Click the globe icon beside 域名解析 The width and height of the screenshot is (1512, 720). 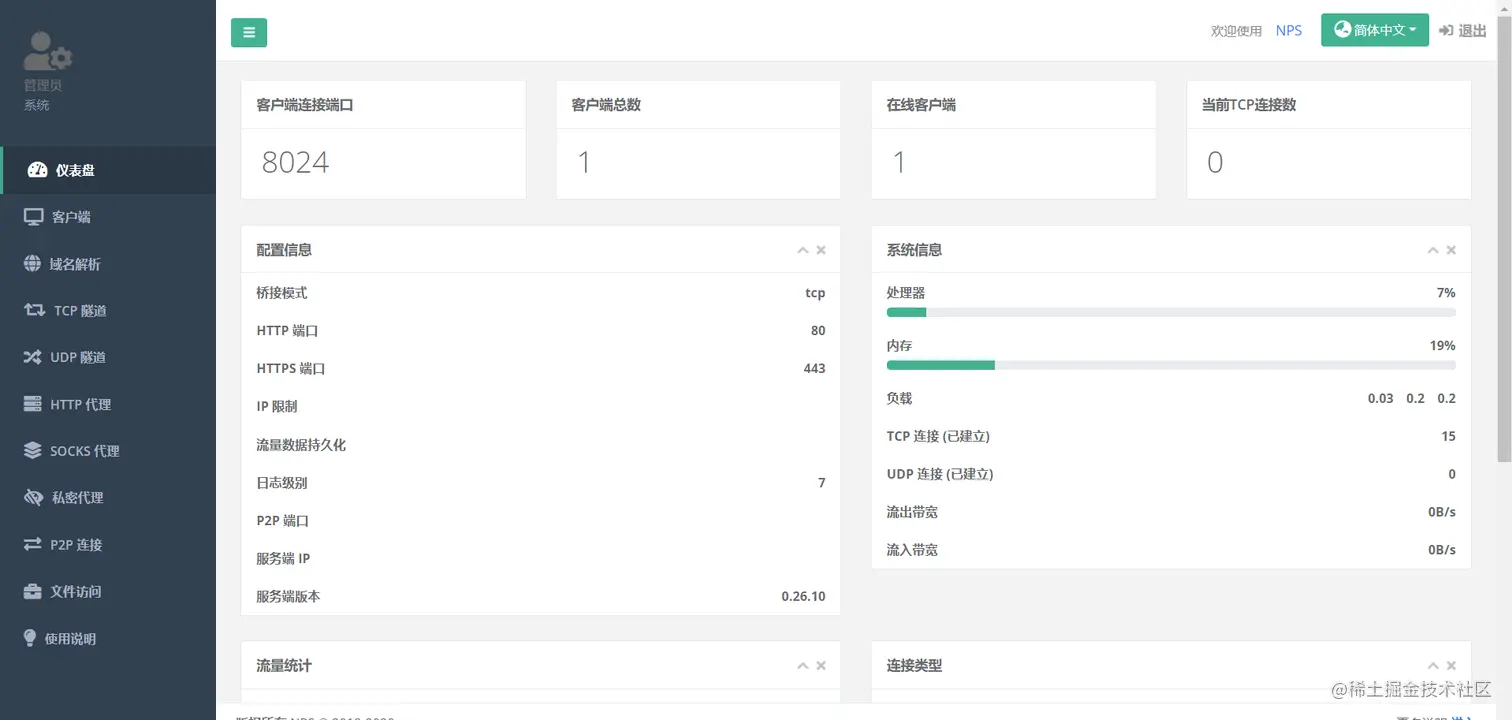pyautogui.click(x=32, y=264)
